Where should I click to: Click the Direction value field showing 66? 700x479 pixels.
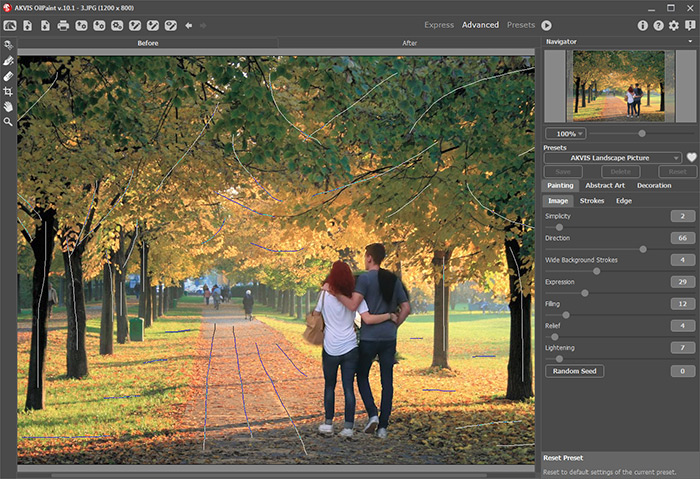click(683, 238)
